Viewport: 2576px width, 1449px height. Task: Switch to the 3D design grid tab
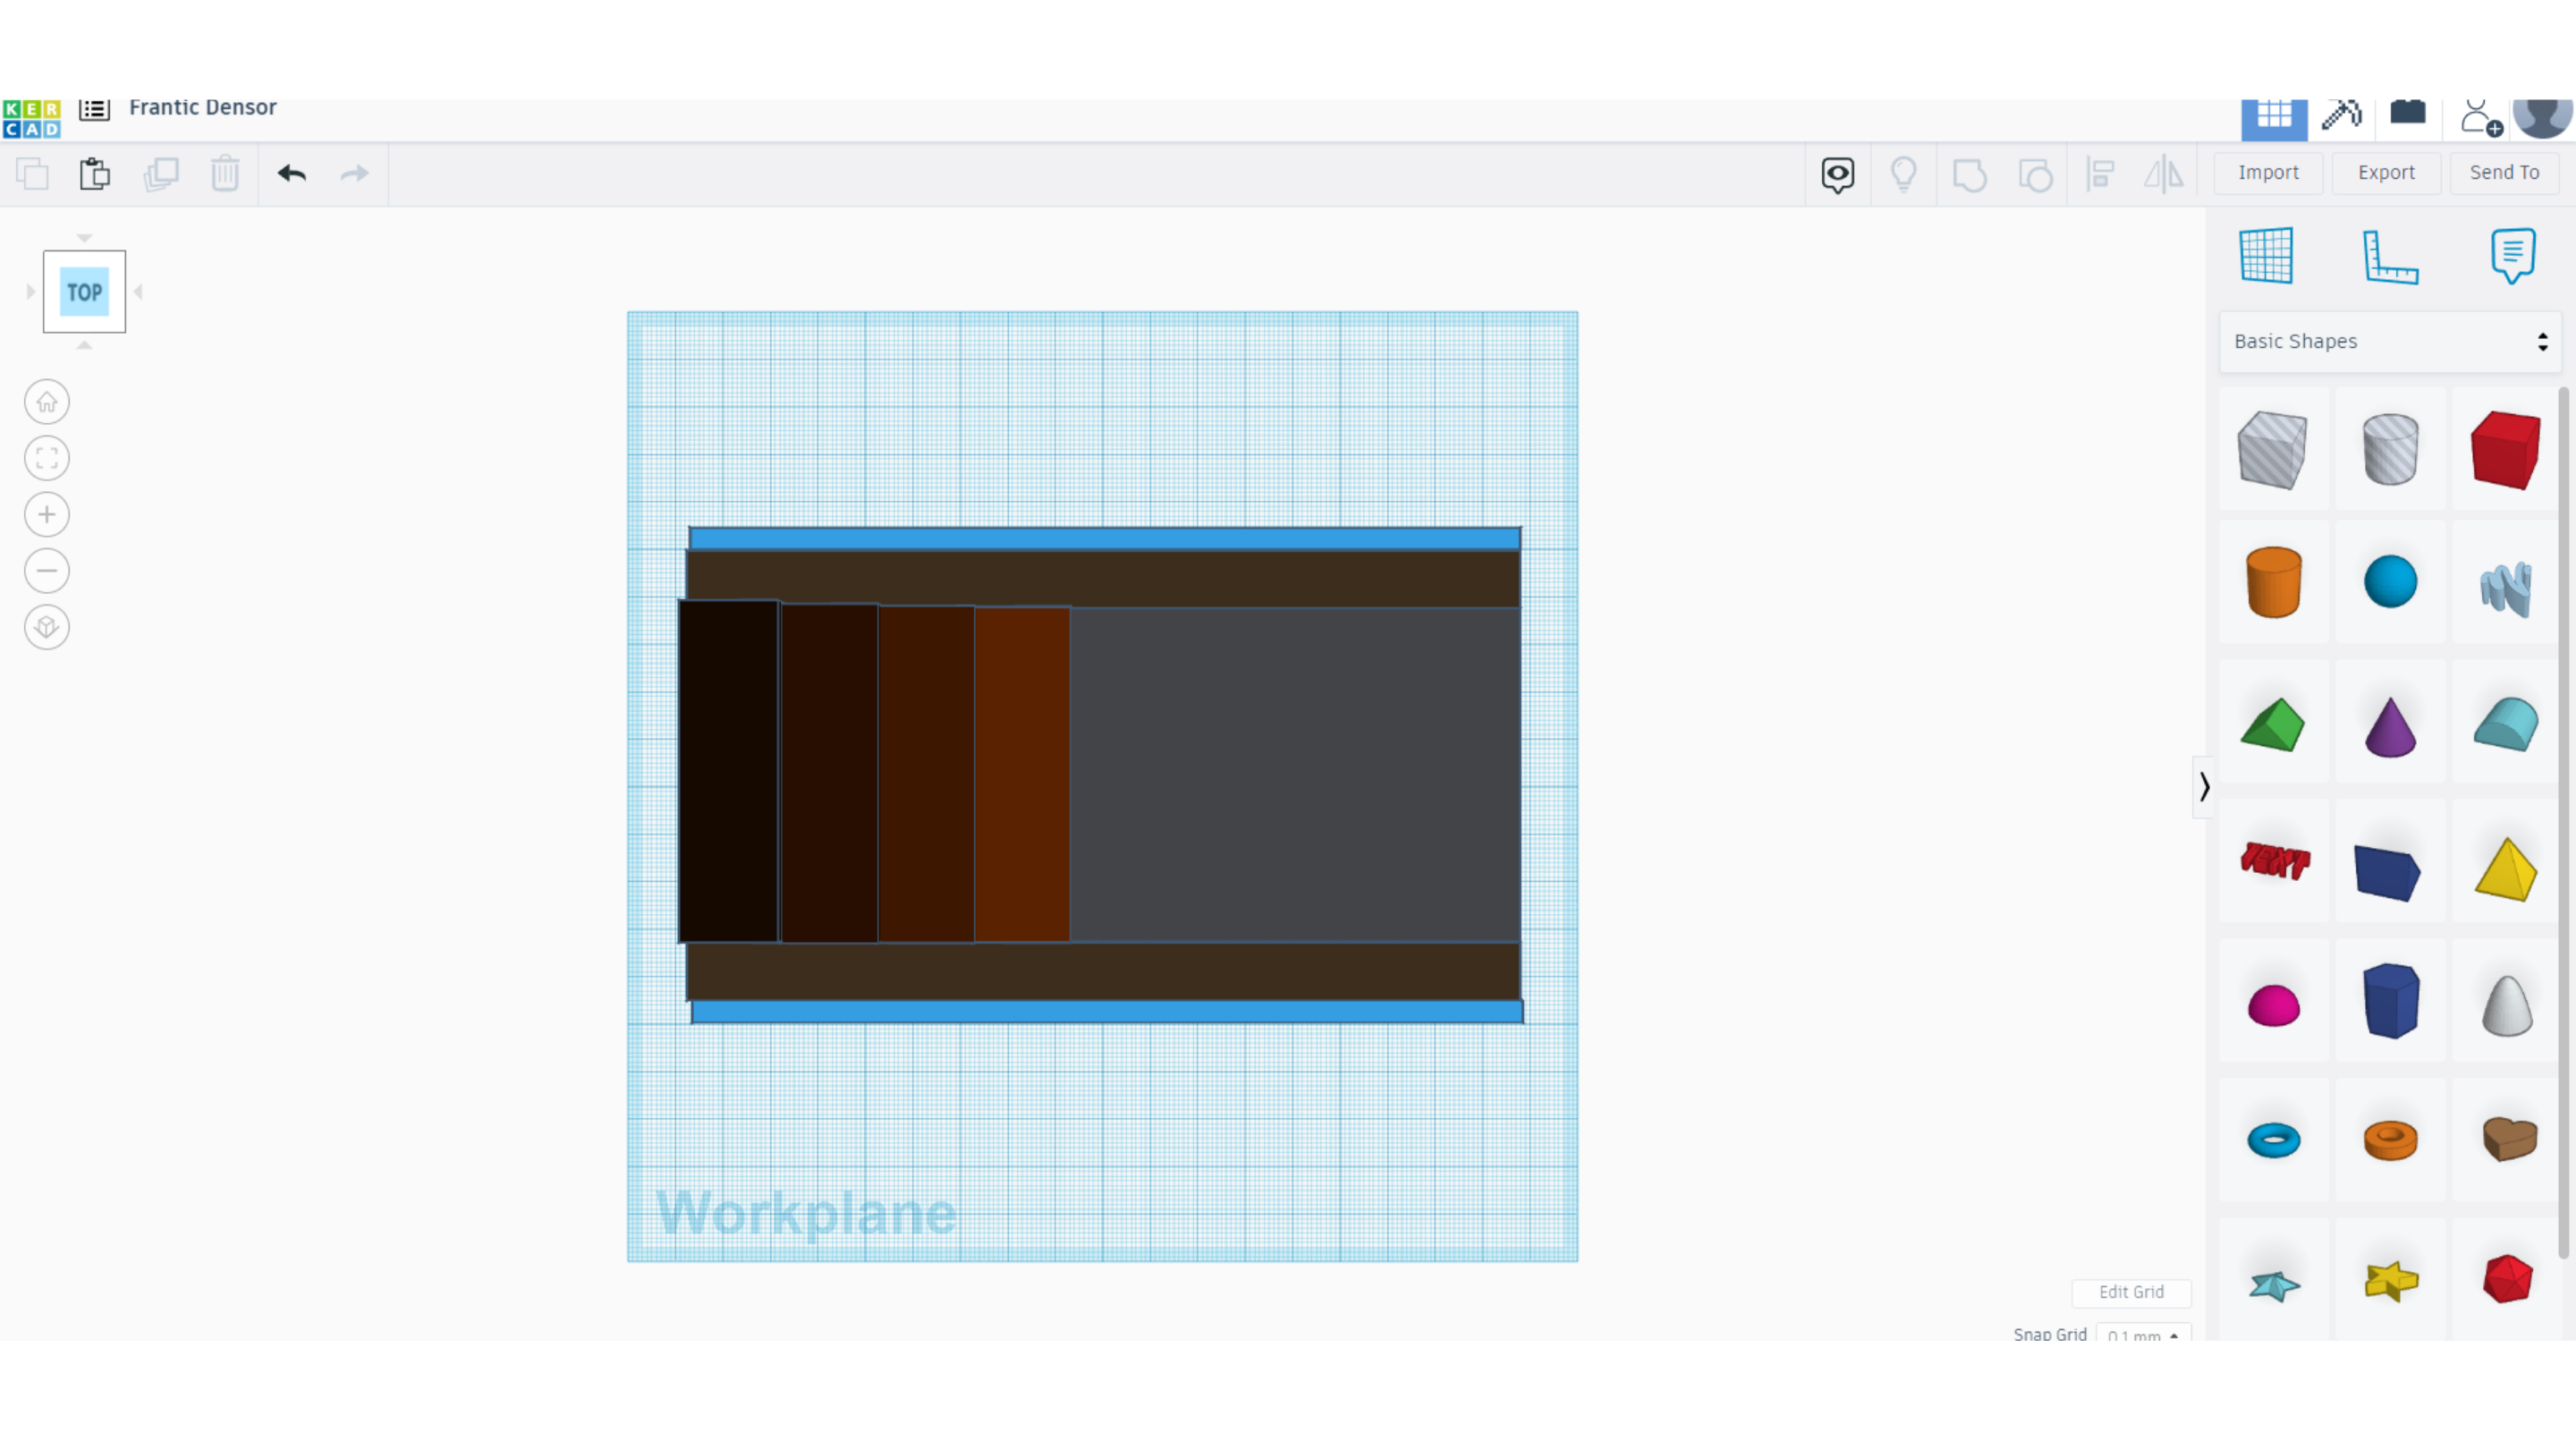[x=2273, y=116]
